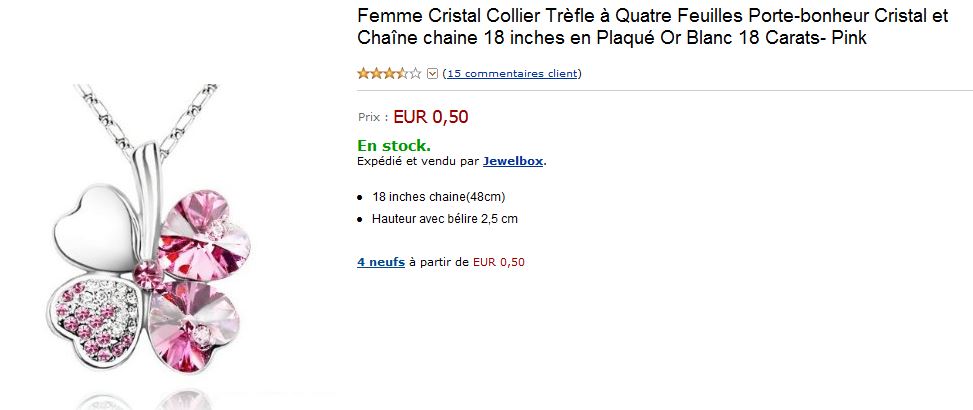Click the gold star rating icons
Image resolution: width=973 pixels, height=410 pixels.
tap(389, 73)
